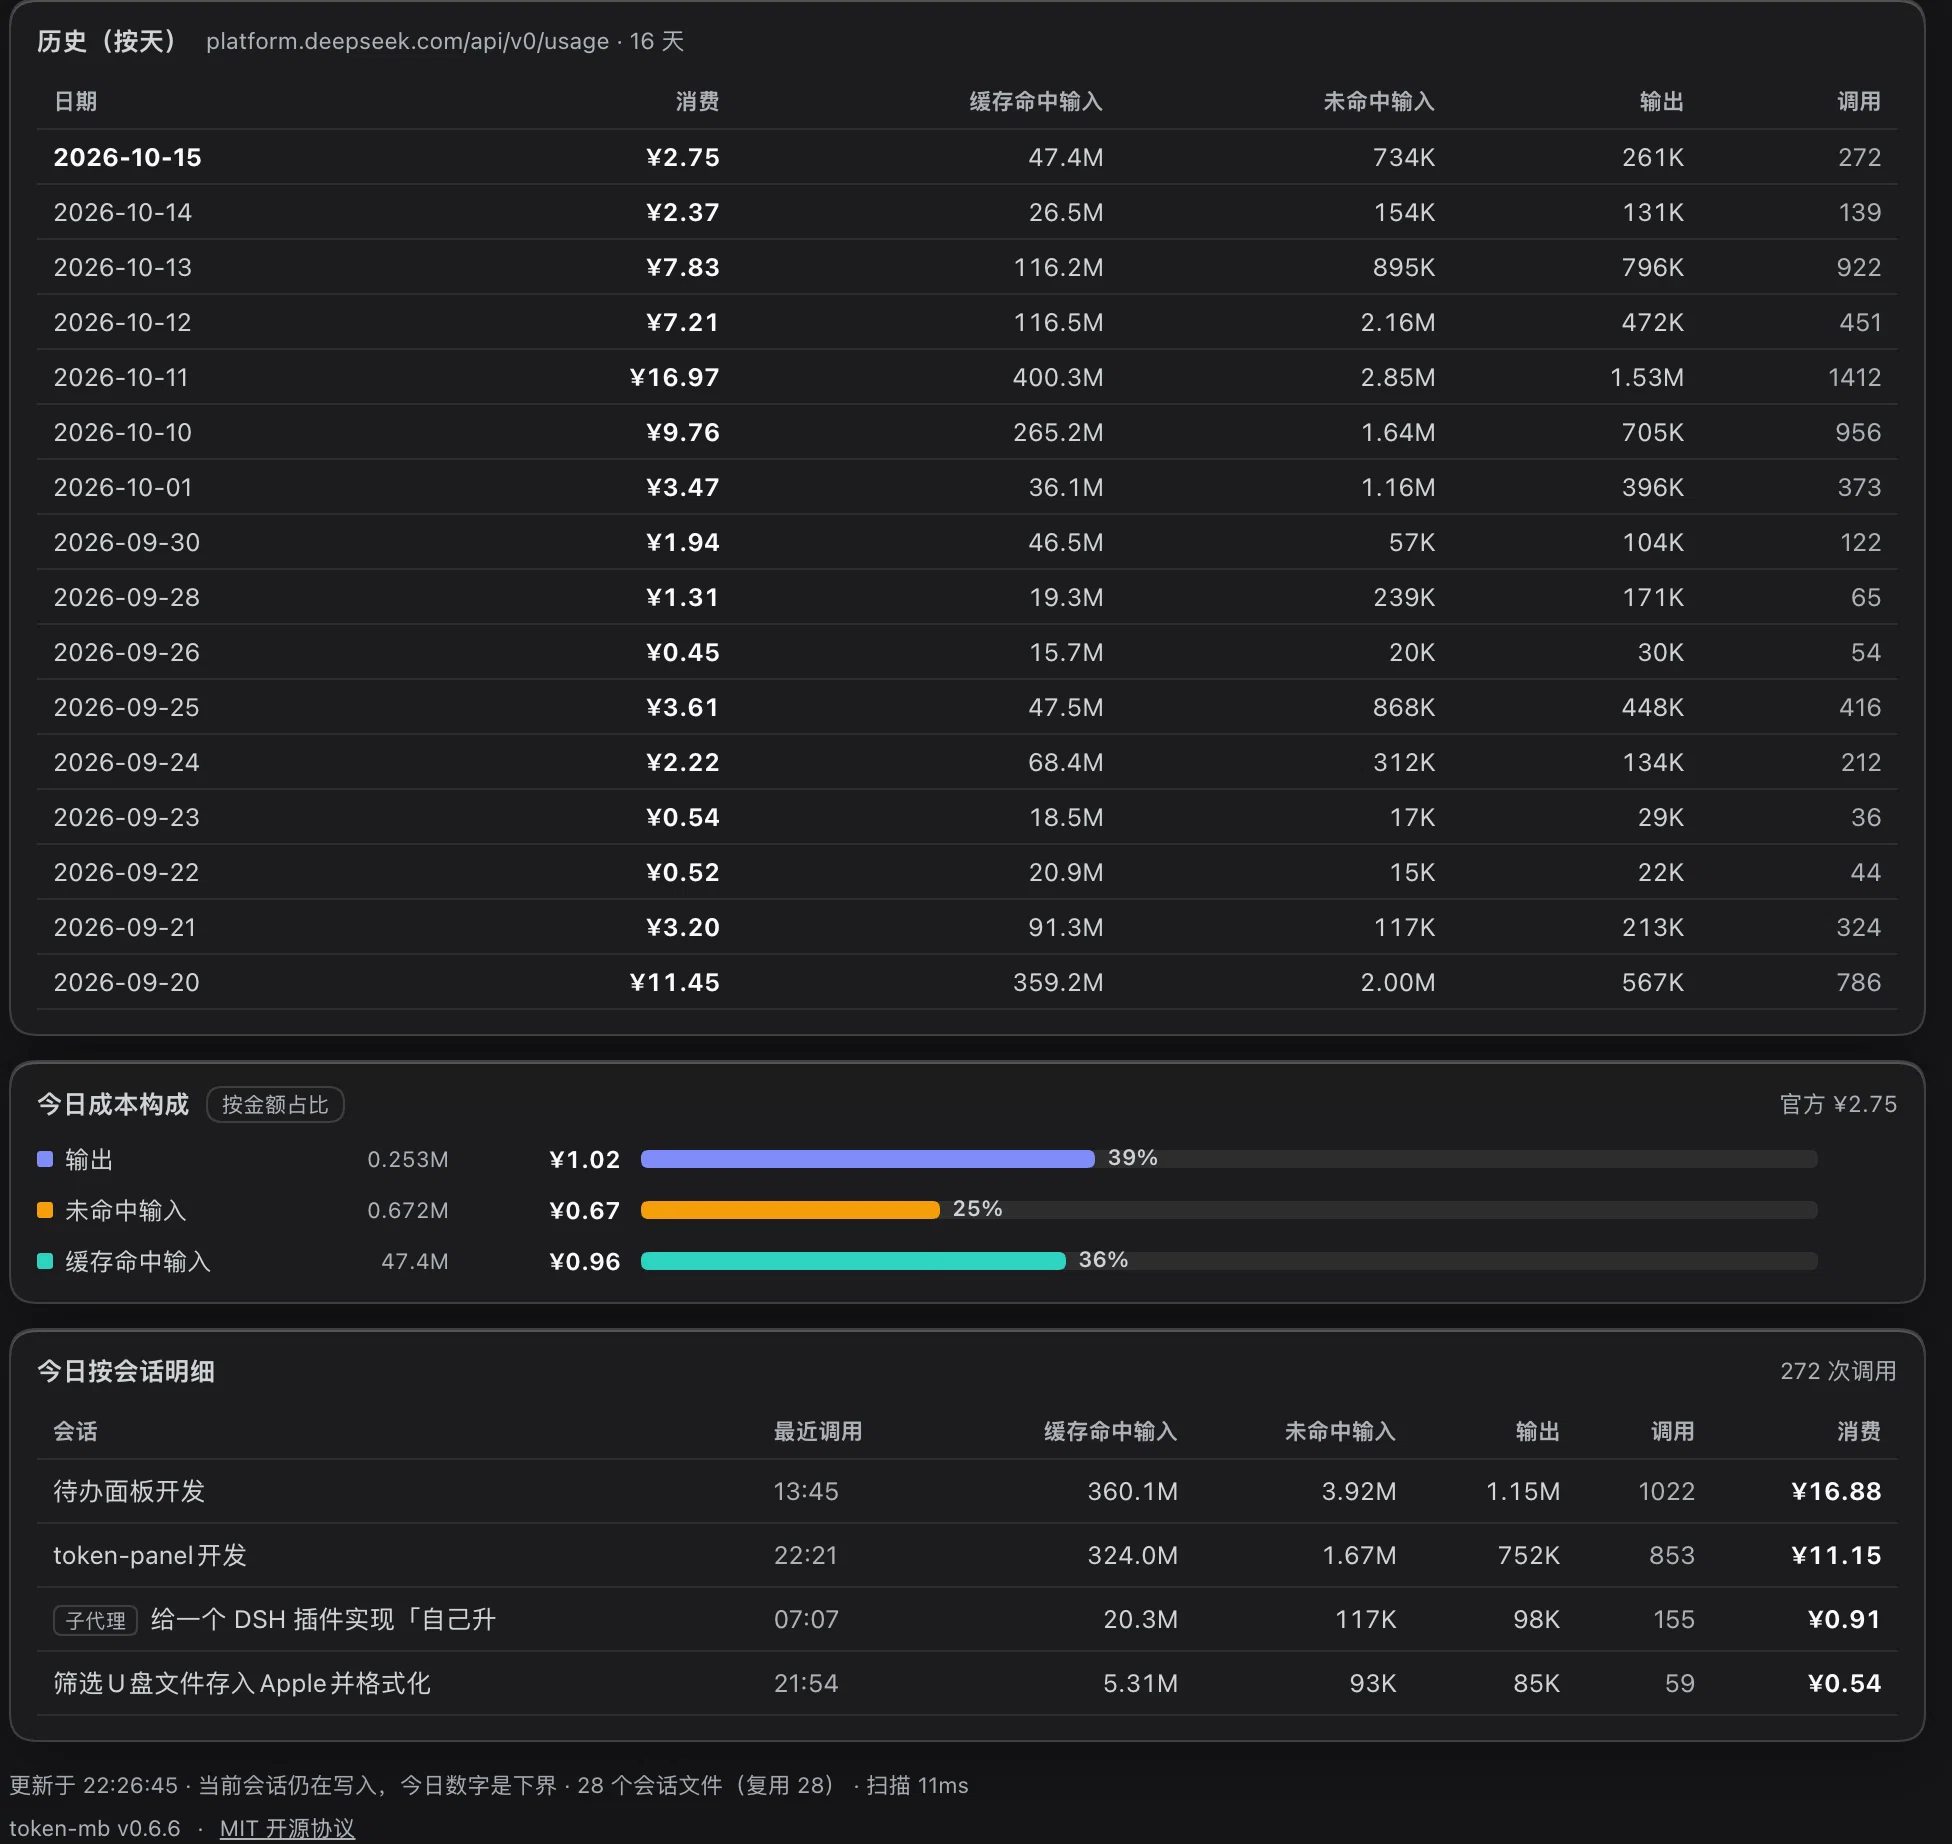Viewport: 1952px width, 1844px height.
Task: Click the ¥11.45 cost value
Action: tap(675, 982)
